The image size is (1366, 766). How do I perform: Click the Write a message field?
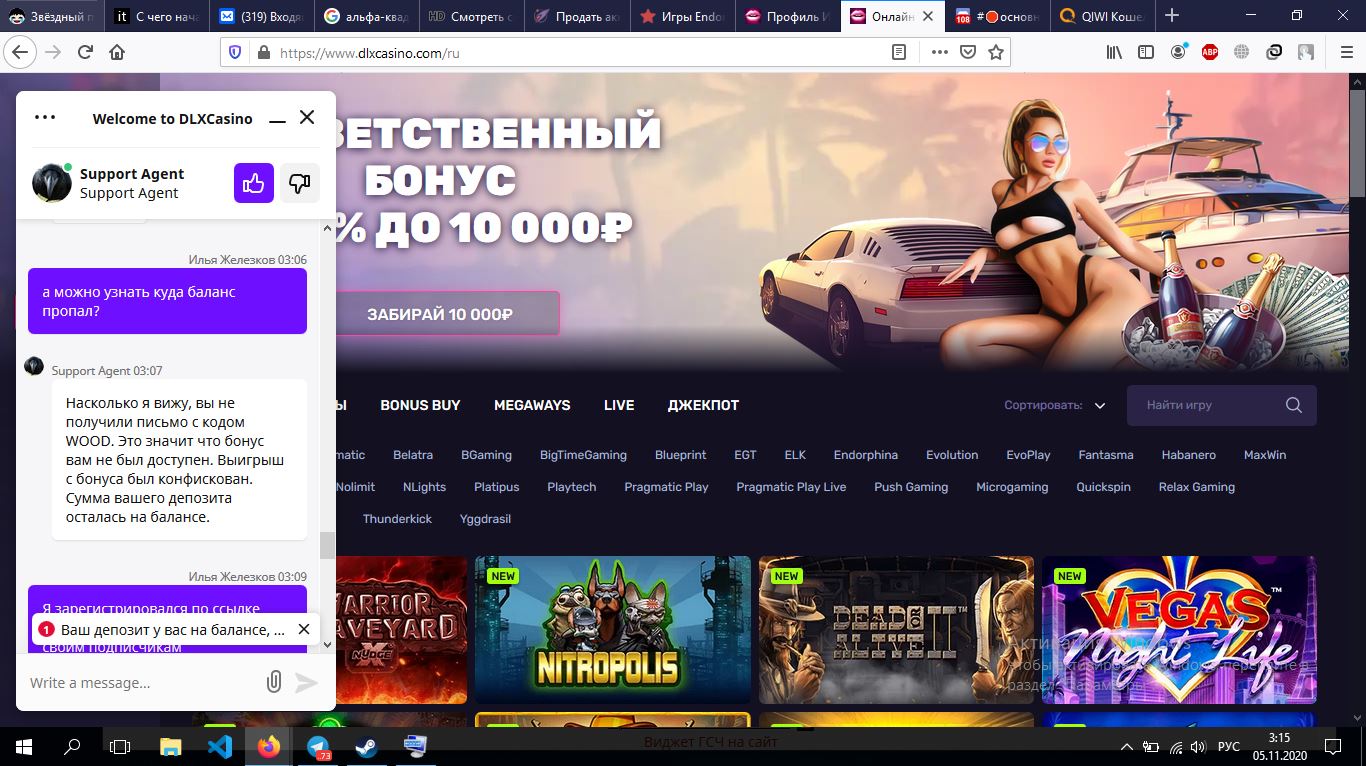(x=140, y=683)
